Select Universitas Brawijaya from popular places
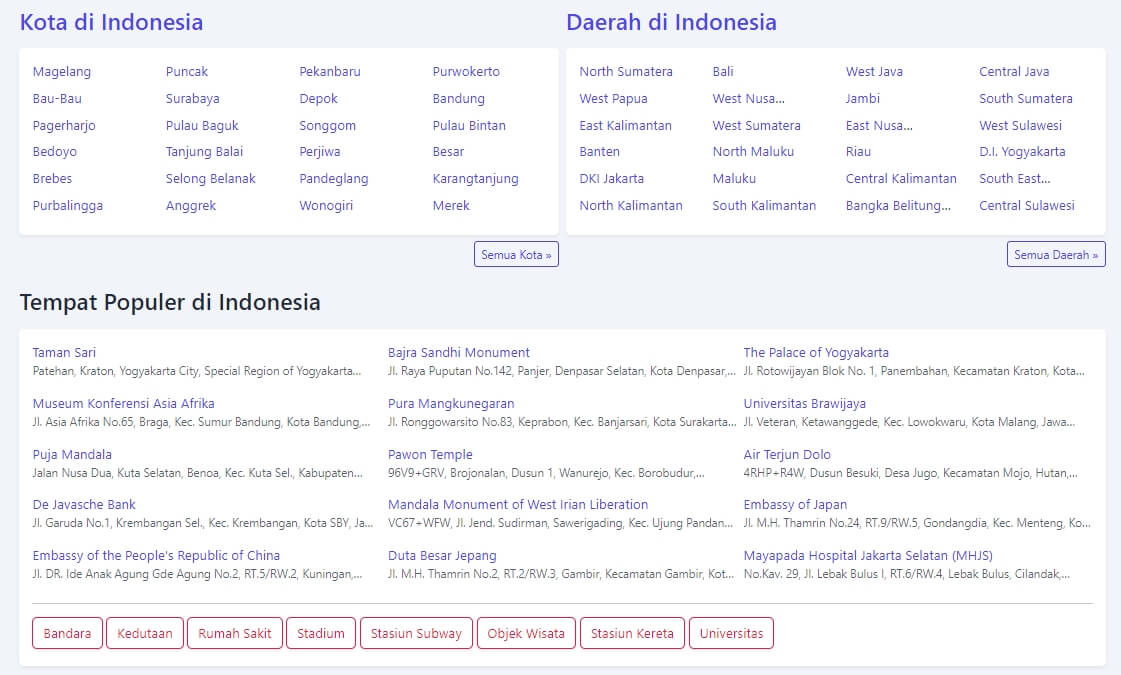The width and height of the screenshot is (1121, 675). [806, 403]
